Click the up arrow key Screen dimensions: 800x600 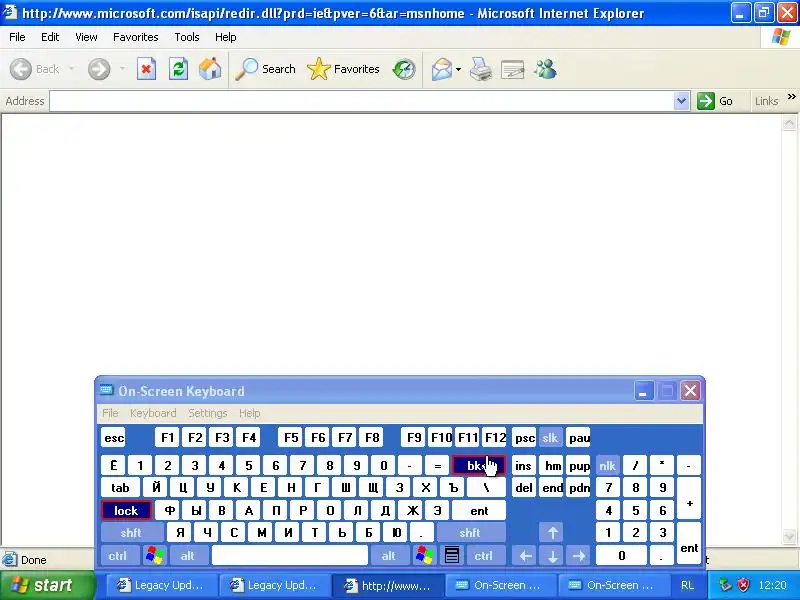click(x=553, y=533)
